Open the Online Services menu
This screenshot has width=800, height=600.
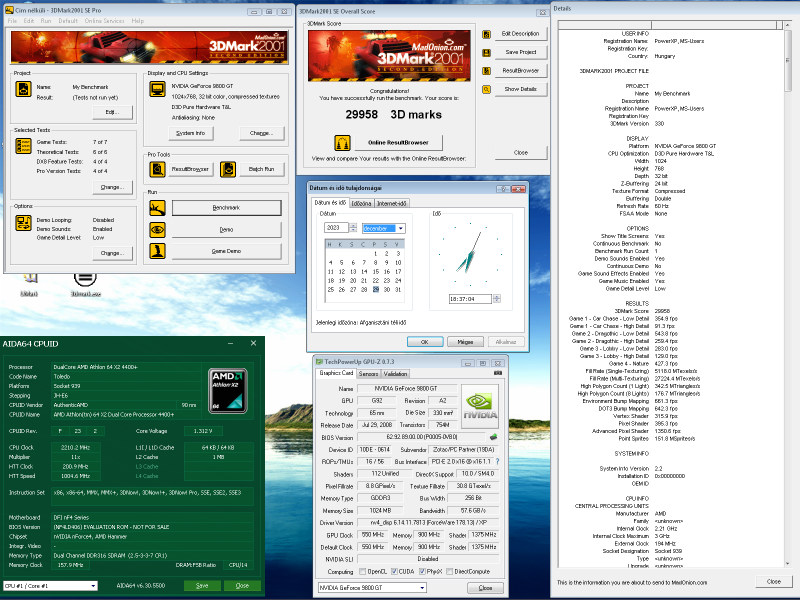(x=104, y=21)
